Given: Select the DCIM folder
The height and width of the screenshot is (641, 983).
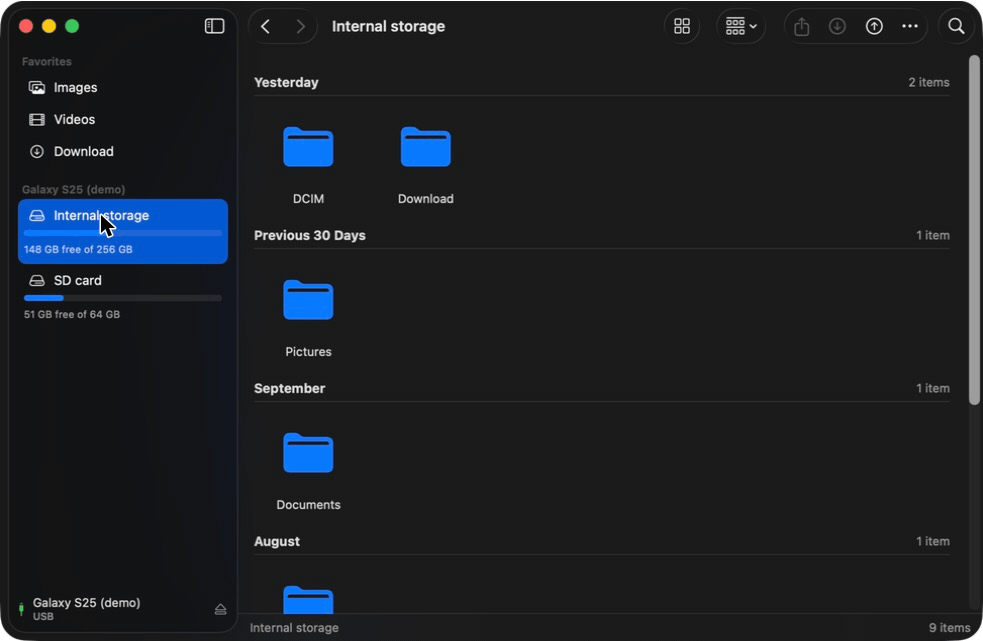Looking at the screenshot, I should point(308,147).
